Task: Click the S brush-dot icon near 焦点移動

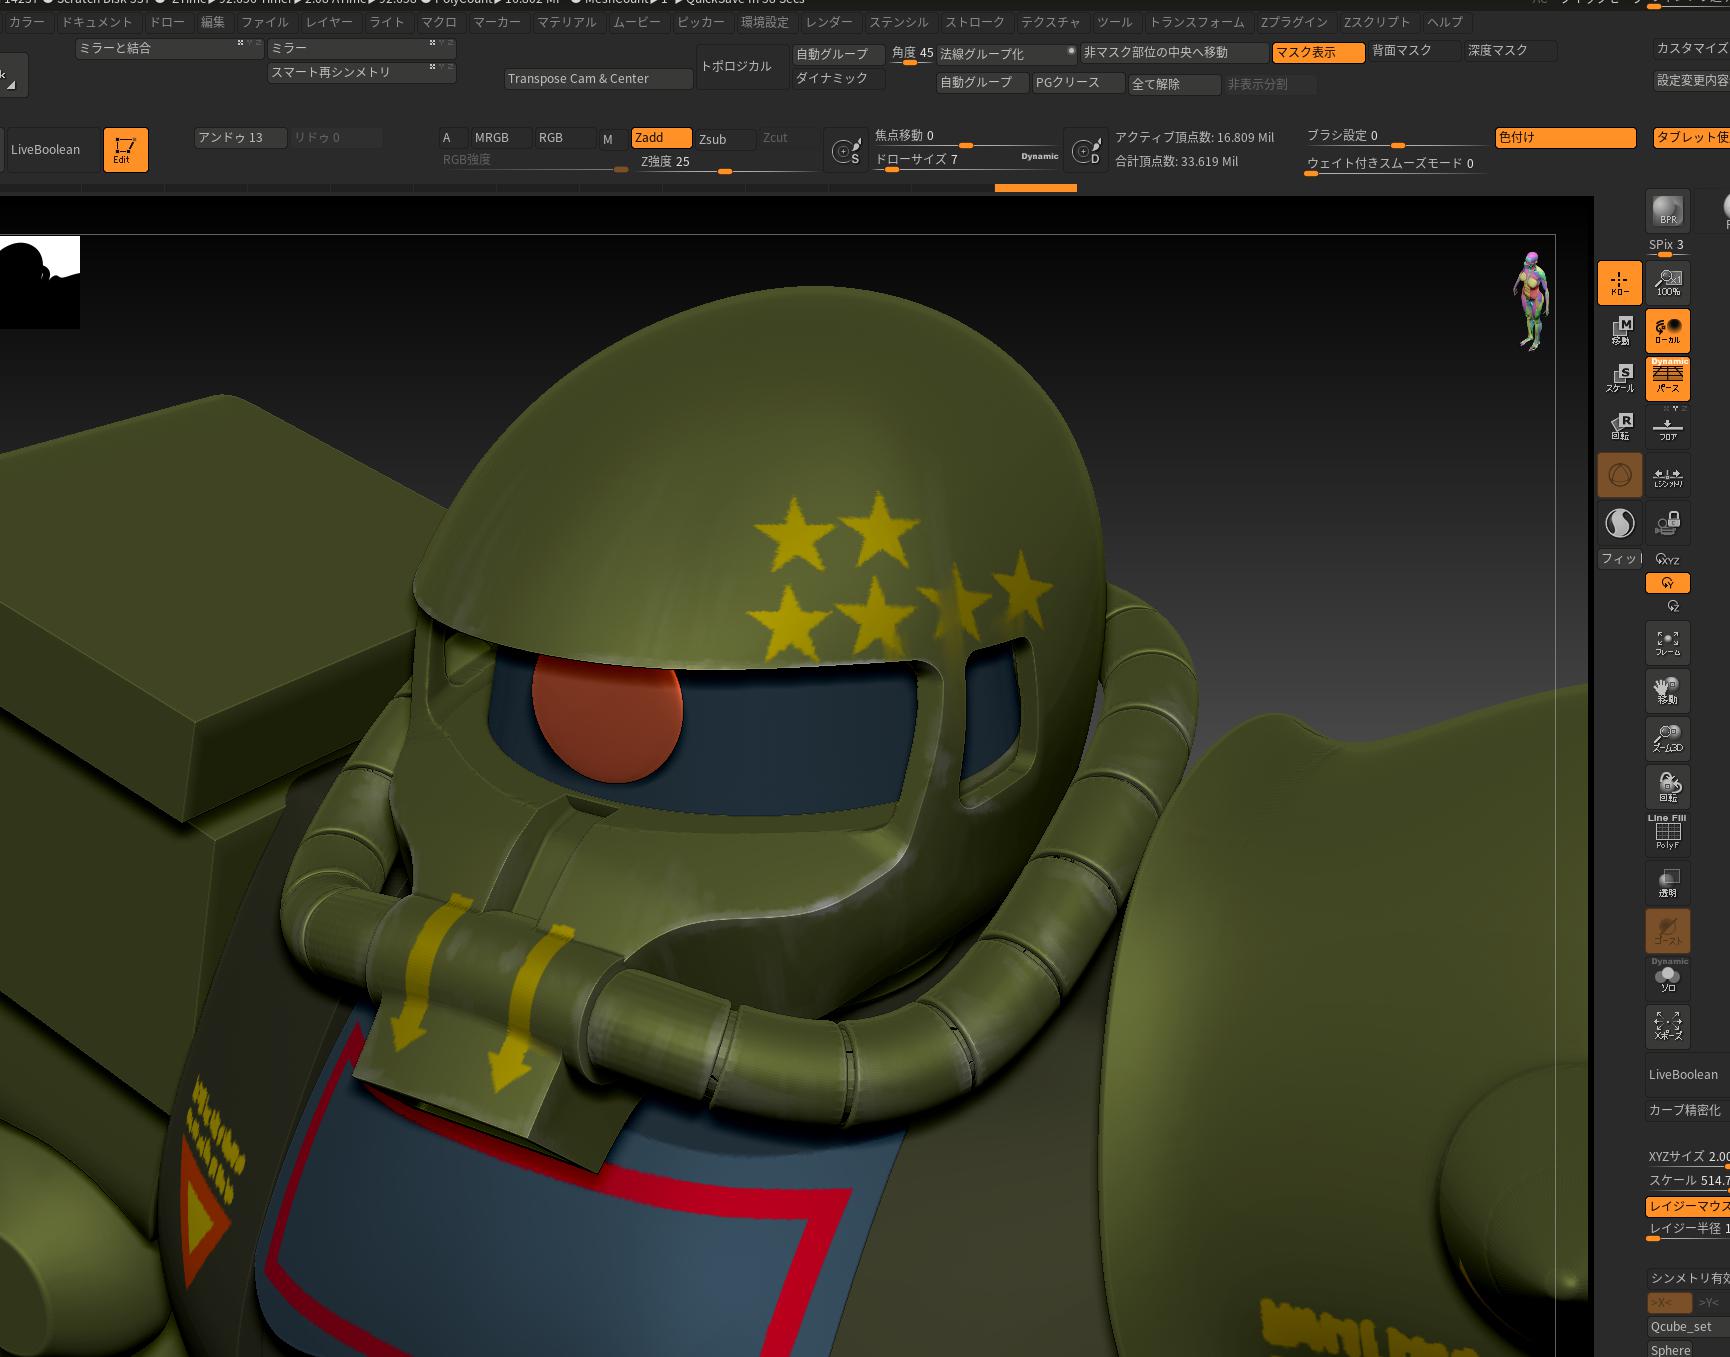Action: tap(846, 151)
